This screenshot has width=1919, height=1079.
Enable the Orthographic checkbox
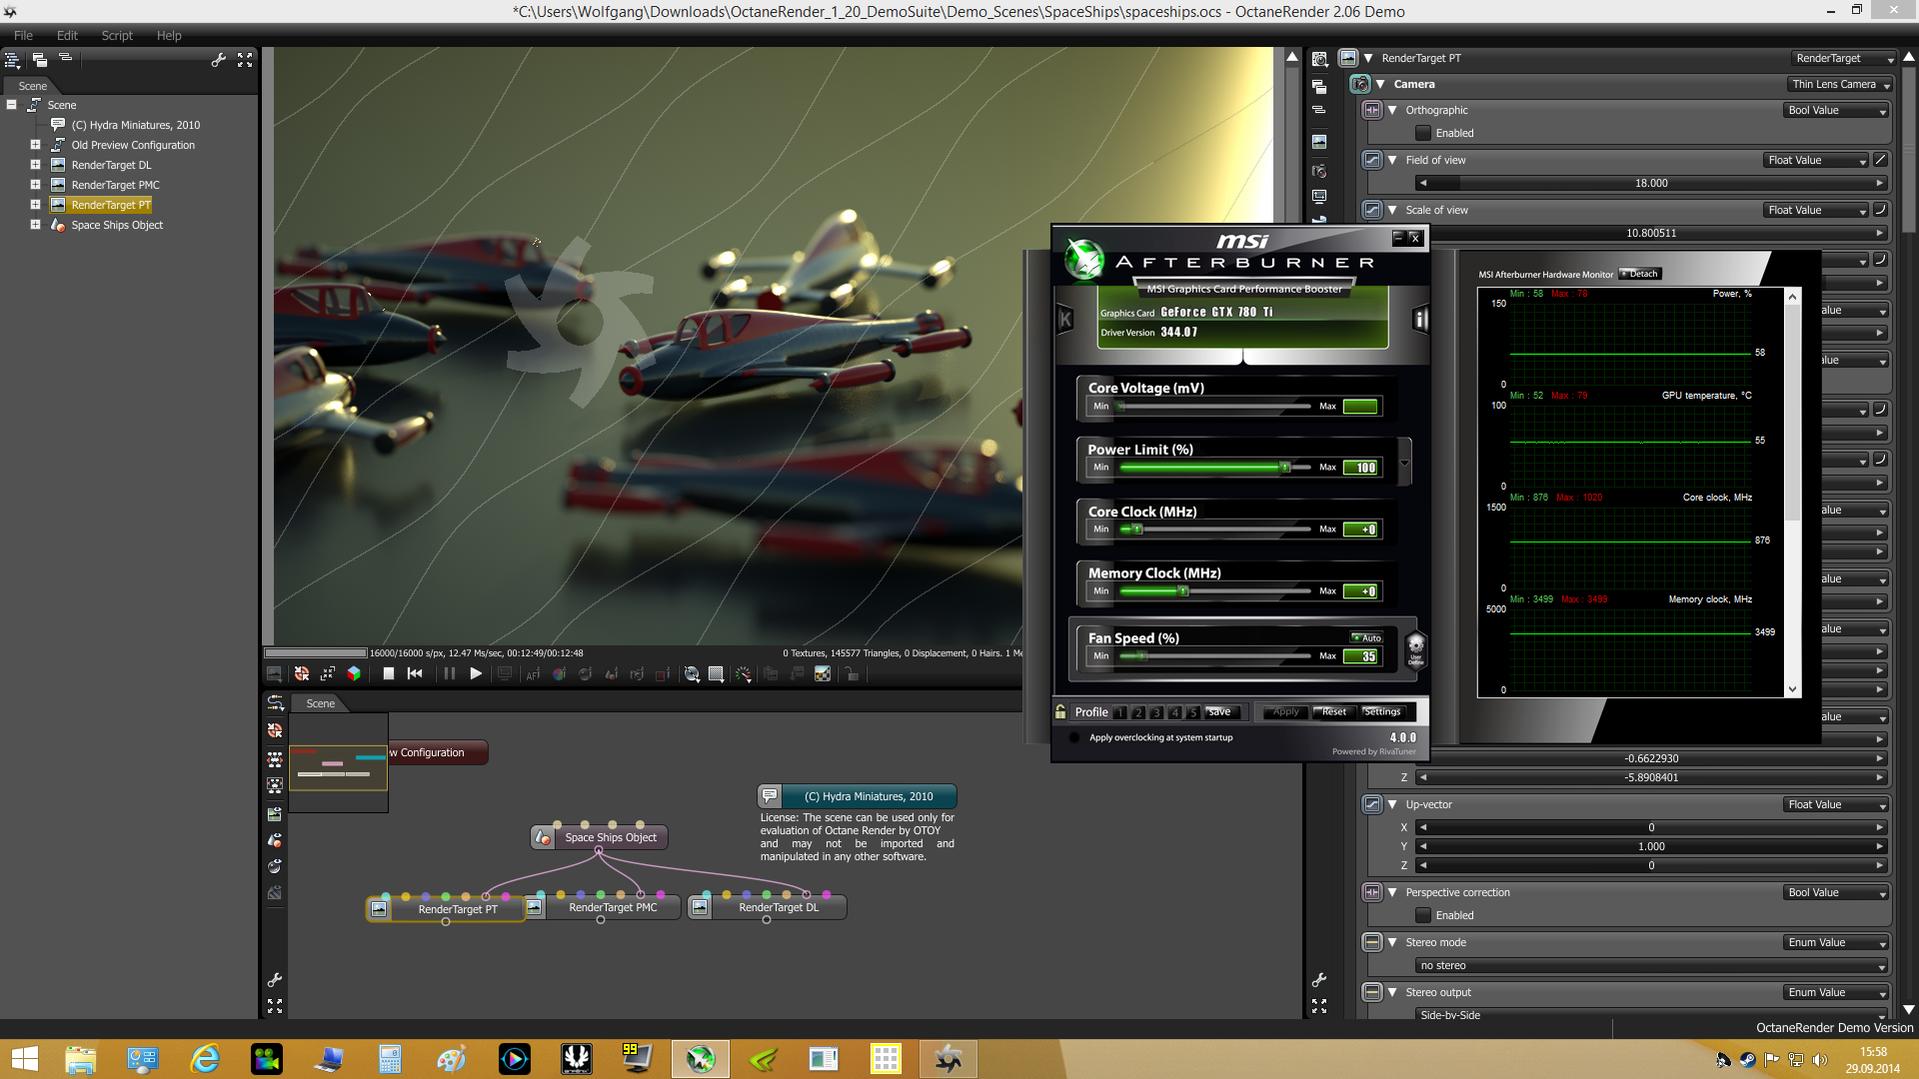click(x=1423, y=133)
